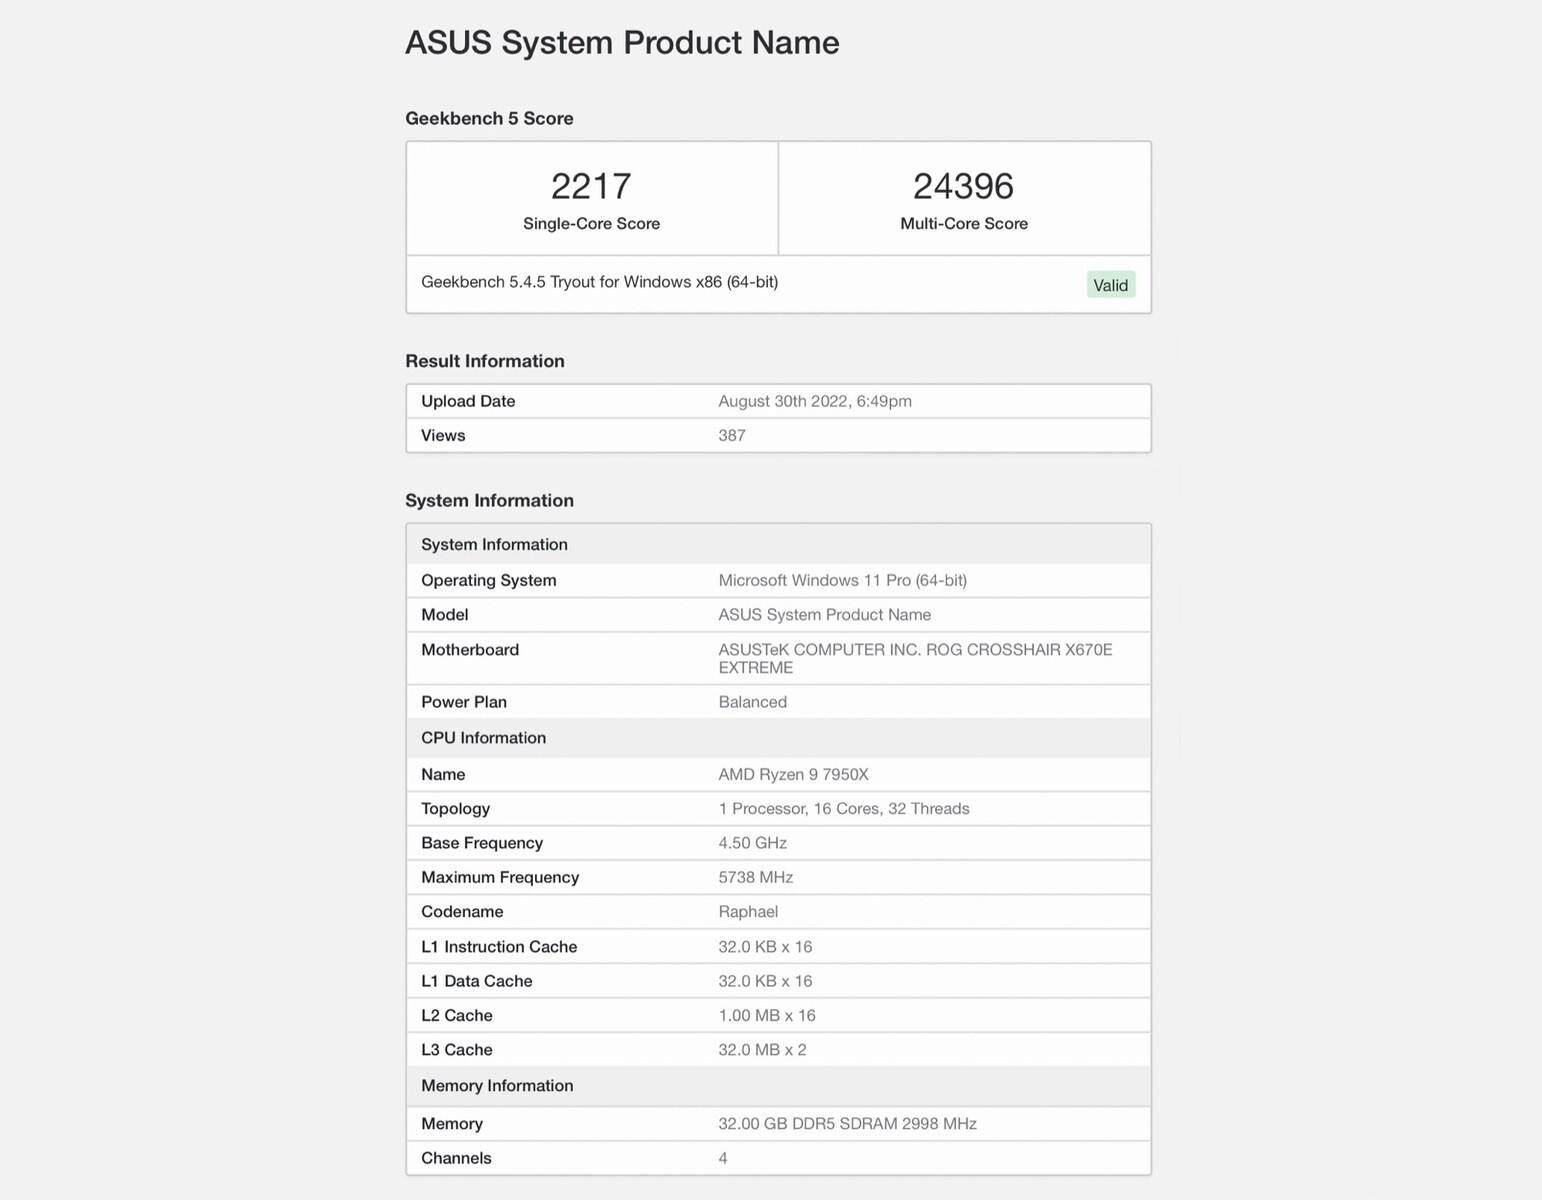Click the Memory value 32.00 GB DDR5
This screenshot has width=1542, height=1200.
coord(847,1123)
